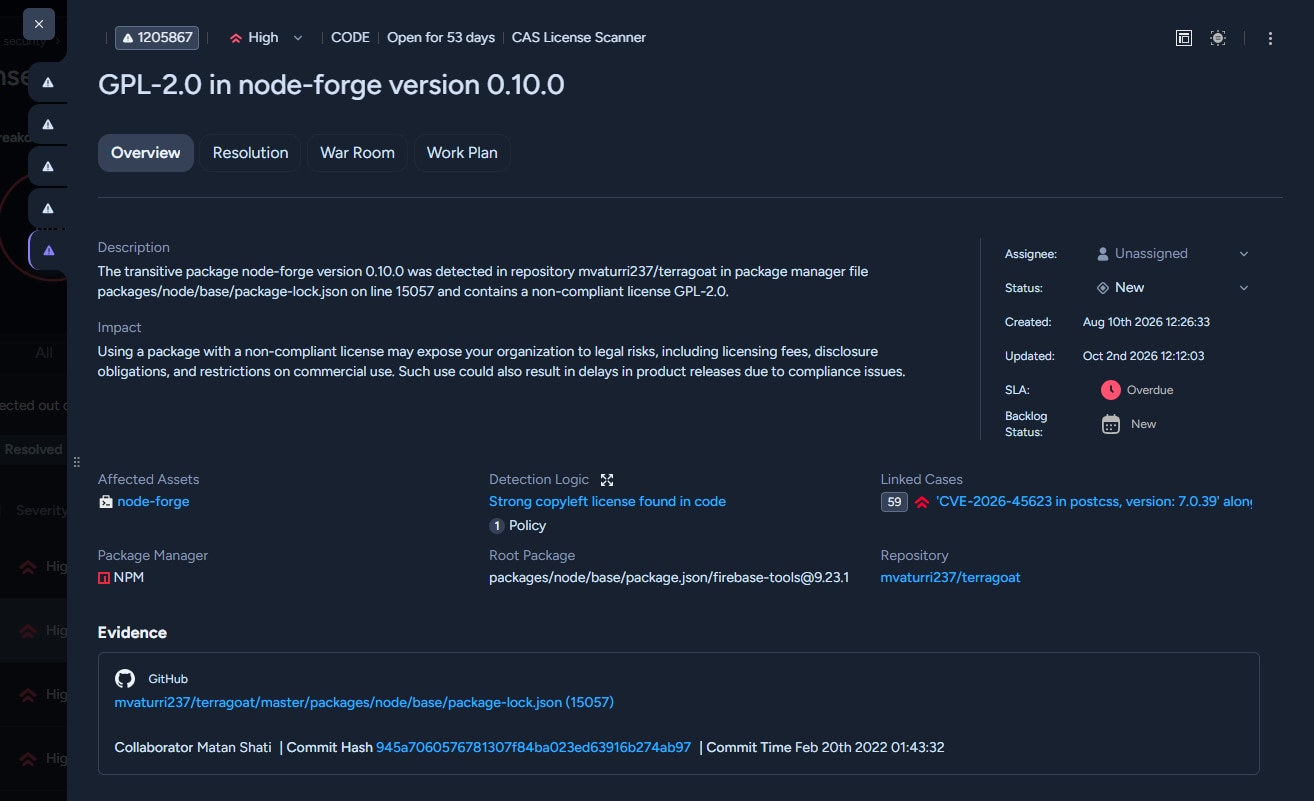Open the mvaturri237/terragoat repository link

[x=950, y=578]
